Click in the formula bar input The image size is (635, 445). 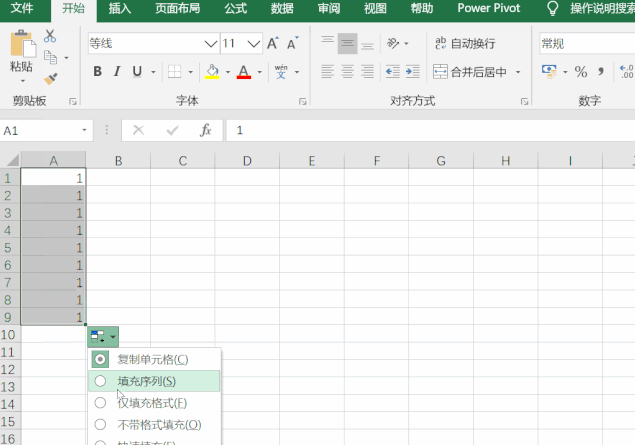[x=430, y=130]
